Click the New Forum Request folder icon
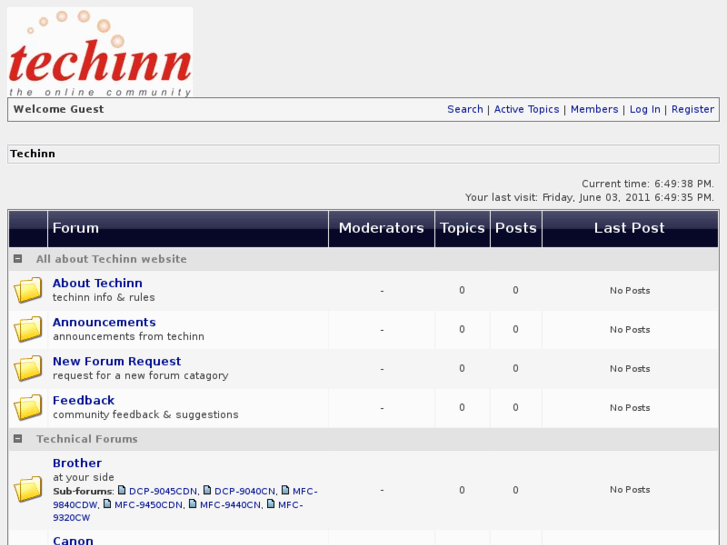The height and width of the screenshot is (545, 727). [x=28, y=369]
